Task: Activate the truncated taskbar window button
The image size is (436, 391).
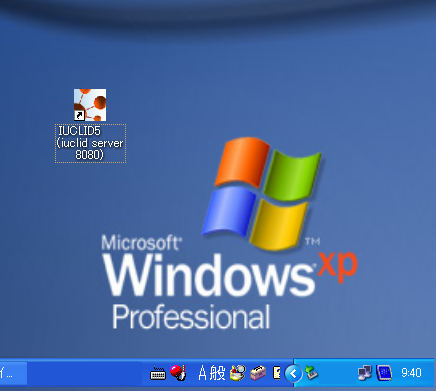Action: 13,373
